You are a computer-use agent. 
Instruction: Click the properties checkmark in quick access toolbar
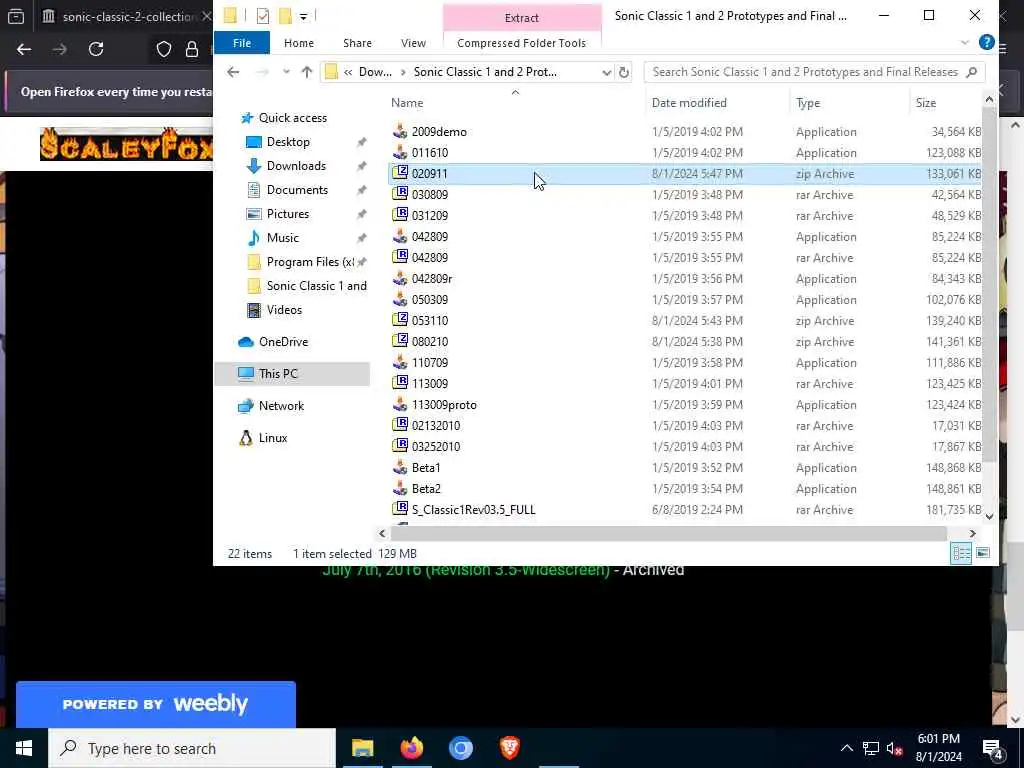[263, 16]
